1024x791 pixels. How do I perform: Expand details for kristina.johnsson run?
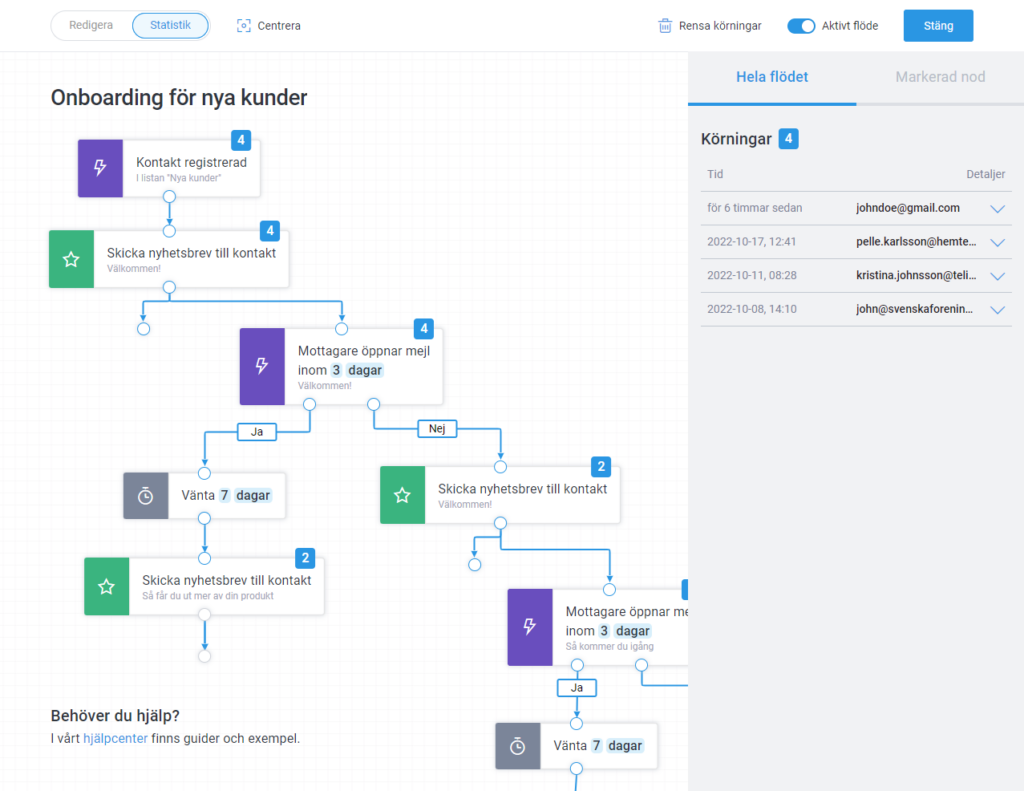pos(996,276)
